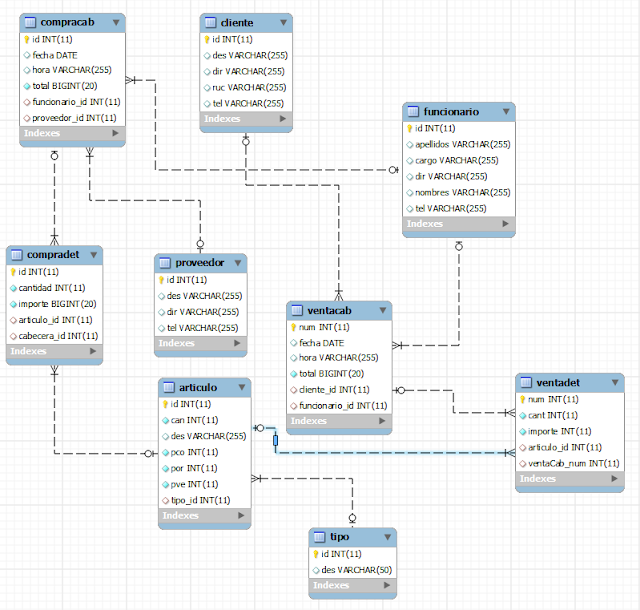Expand Indexes section of proveedor table
Screen dimensions: 640x610
pyautogui.click(x=237, y=343)
